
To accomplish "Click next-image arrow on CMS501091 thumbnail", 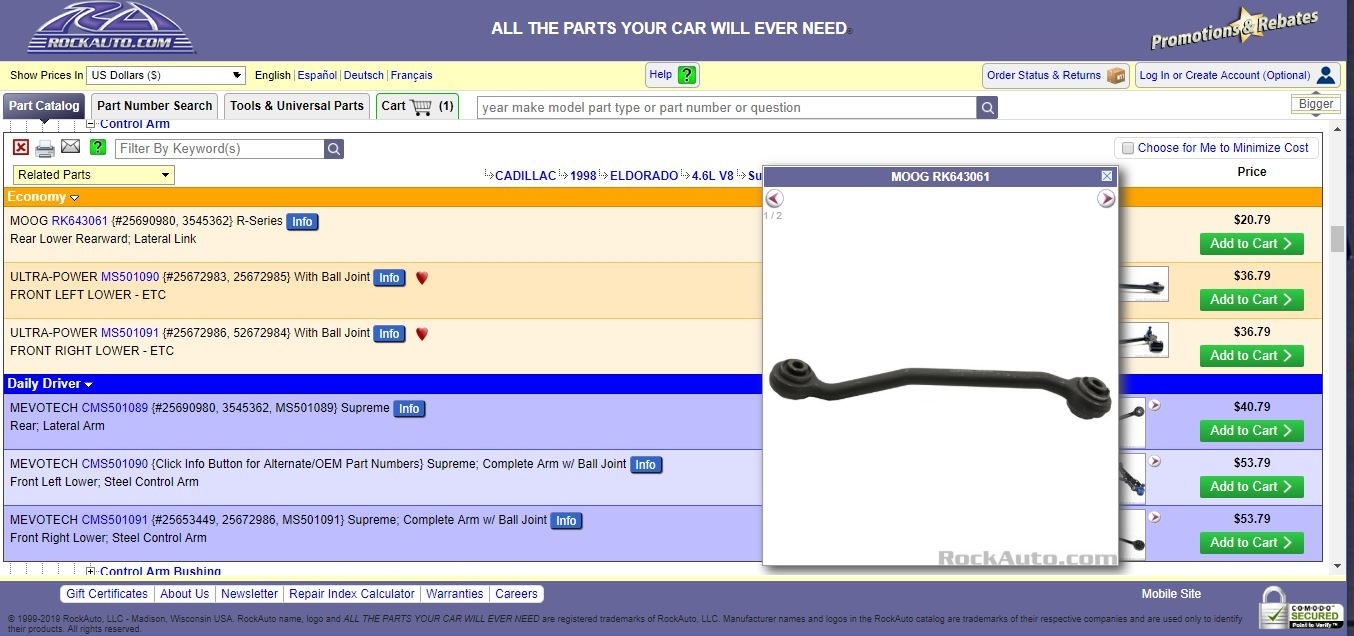I will tap(1155, 517).
